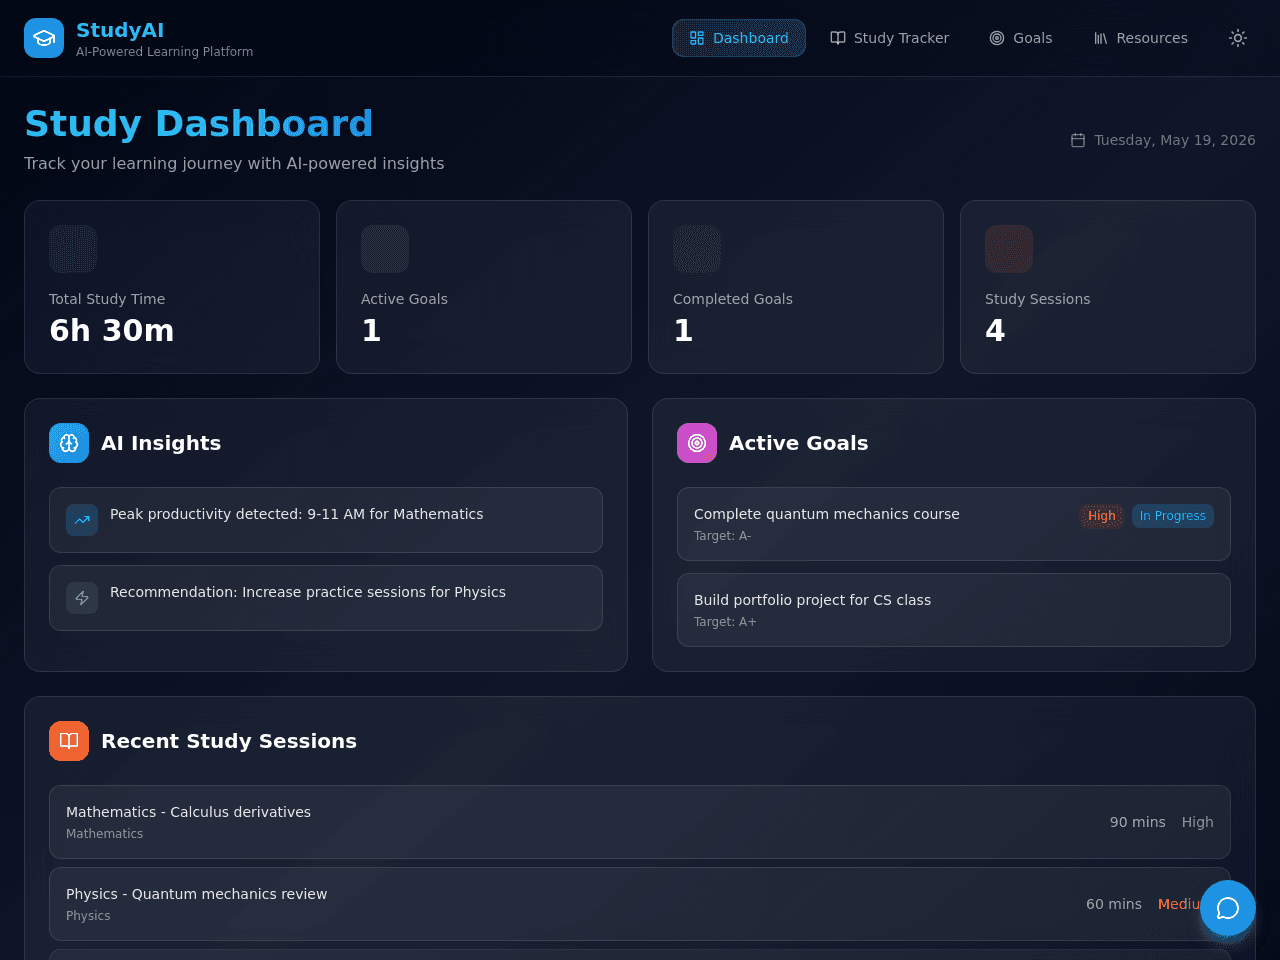Click the Target: A+ label
Viewport: 1280px width, 960px height.
(725, 622)
